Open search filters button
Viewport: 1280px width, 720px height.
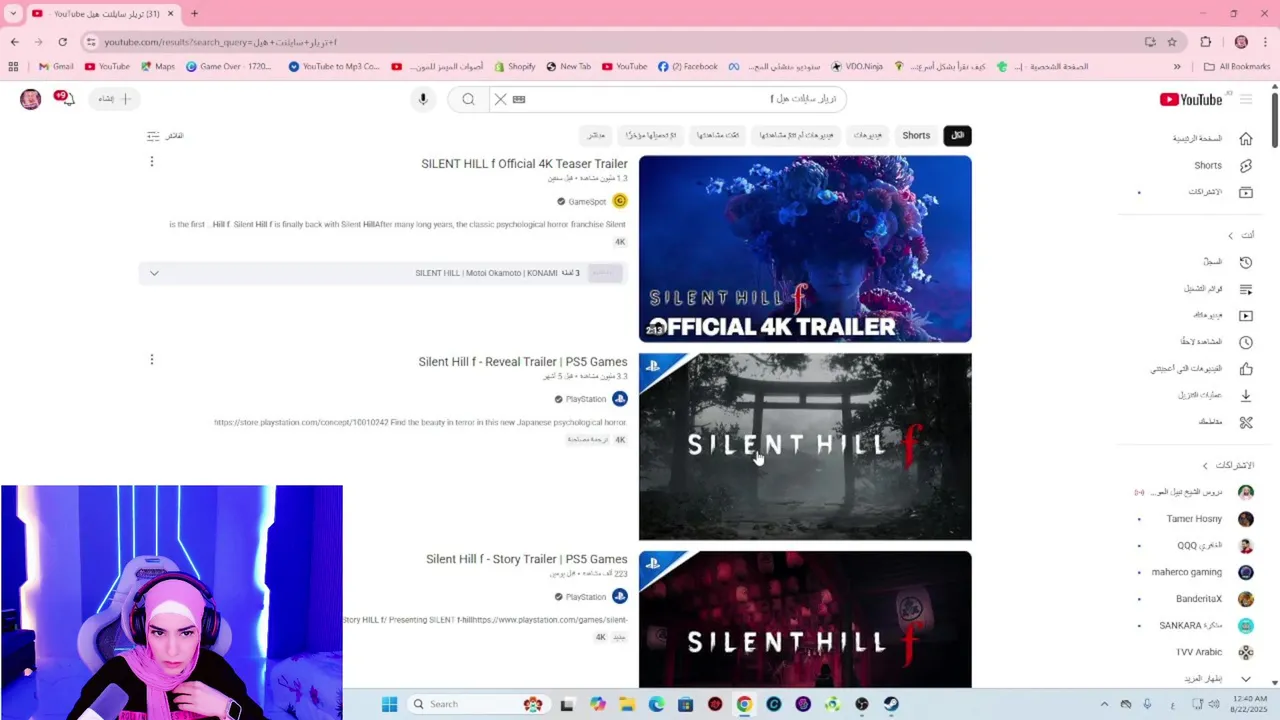(x=166, y=136)
